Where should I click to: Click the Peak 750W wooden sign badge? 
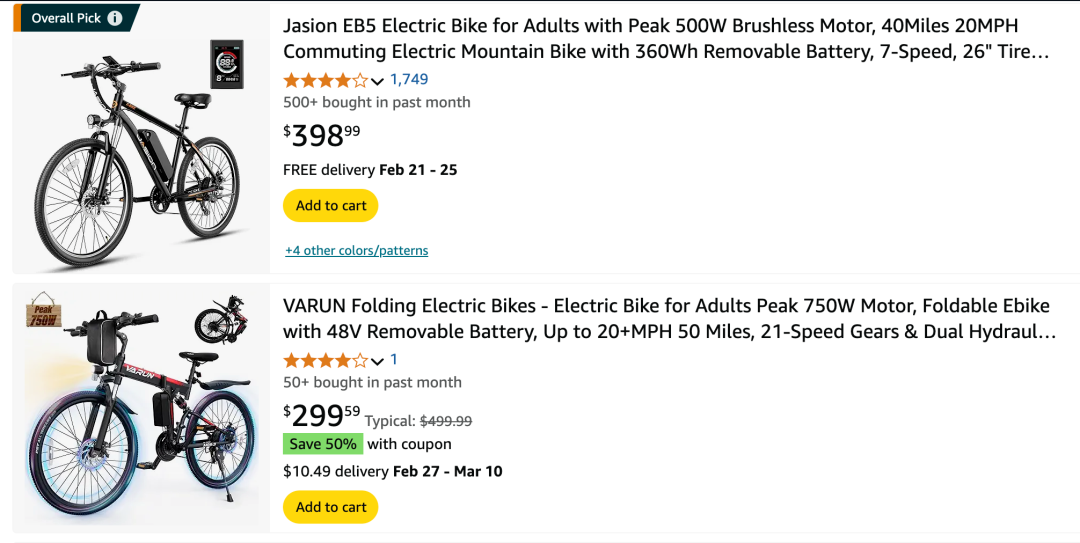42,313
